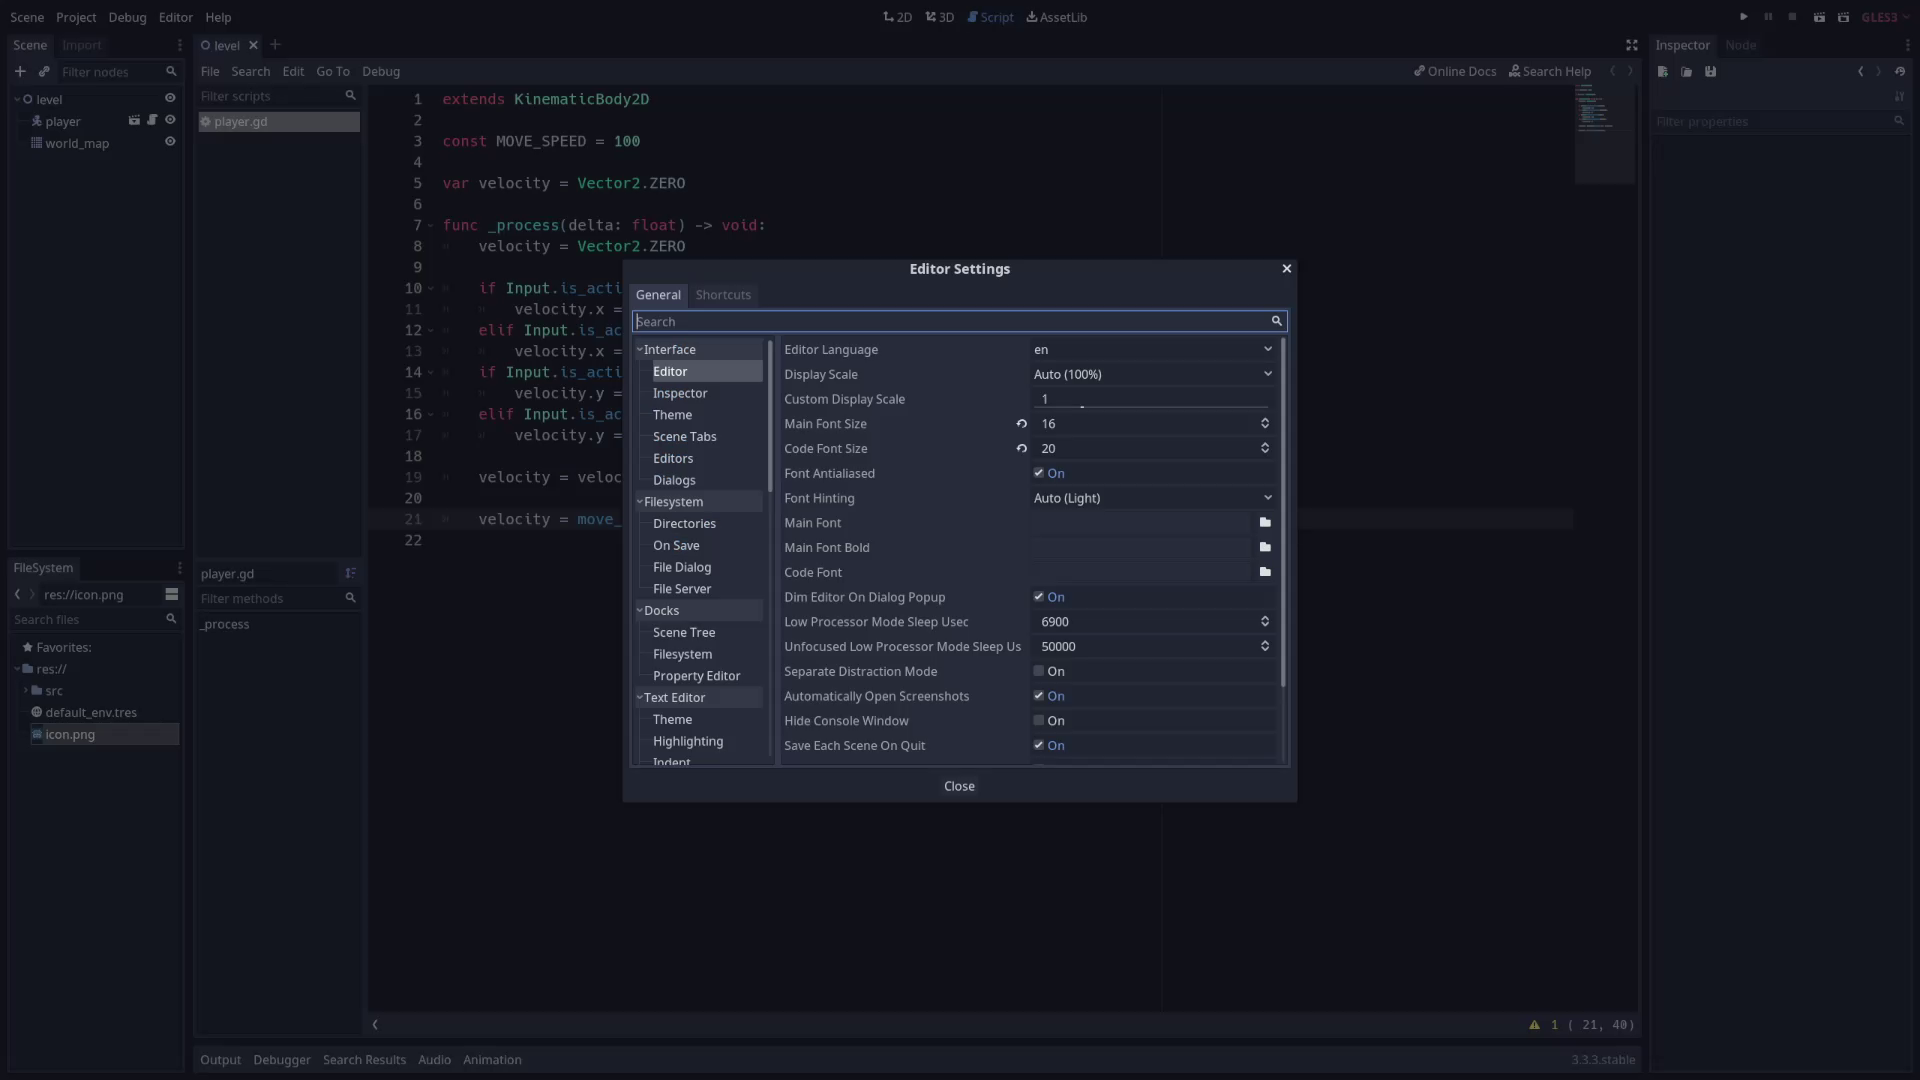Open Scene dock options menu
The image size is (1920, 1080).
click(x=180, y=45)
